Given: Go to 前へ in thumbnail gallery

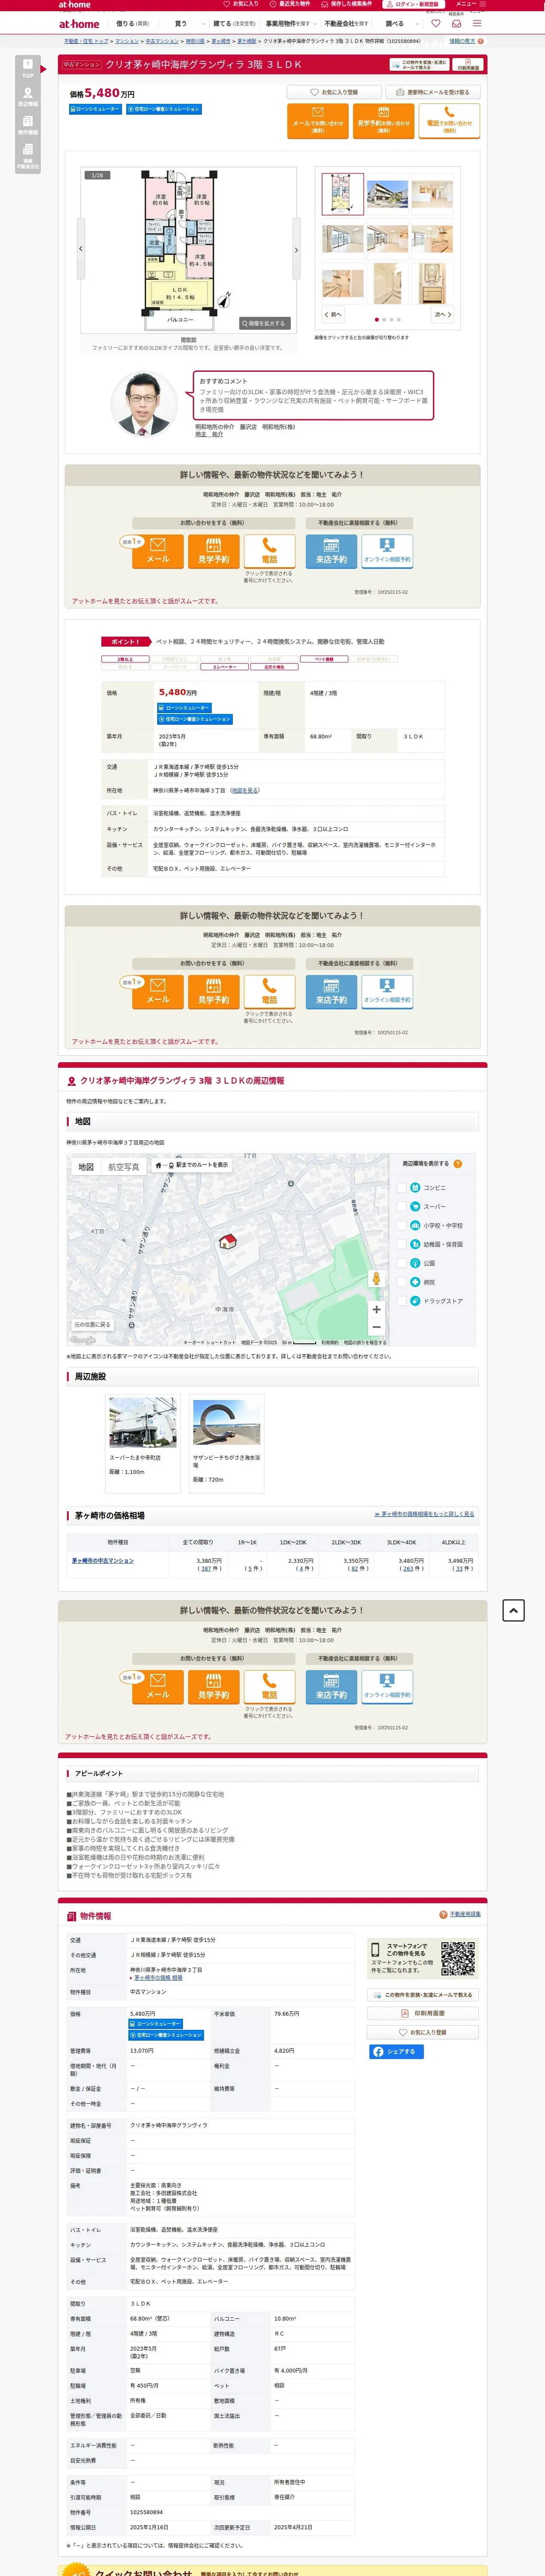Looking at the screenshot, I should pyautogui.click(x=333, y=314).
